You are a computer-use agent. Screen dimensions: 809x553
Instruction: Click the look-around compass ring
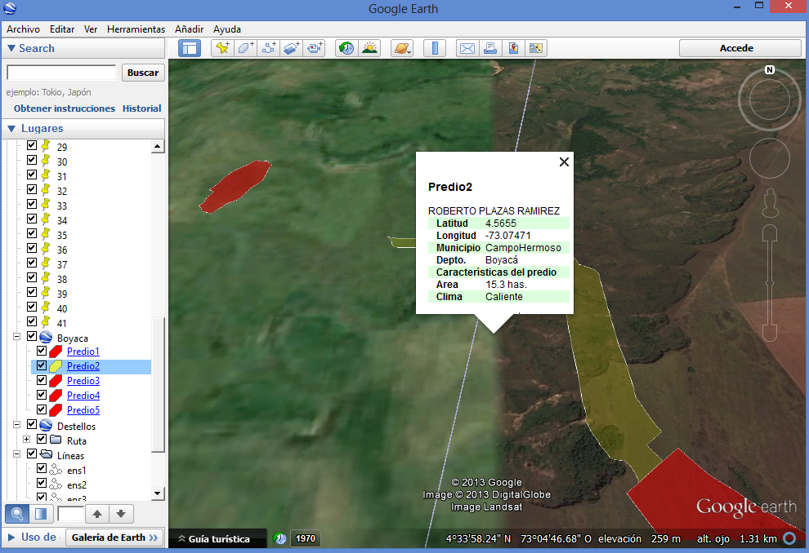pos(769,99)
